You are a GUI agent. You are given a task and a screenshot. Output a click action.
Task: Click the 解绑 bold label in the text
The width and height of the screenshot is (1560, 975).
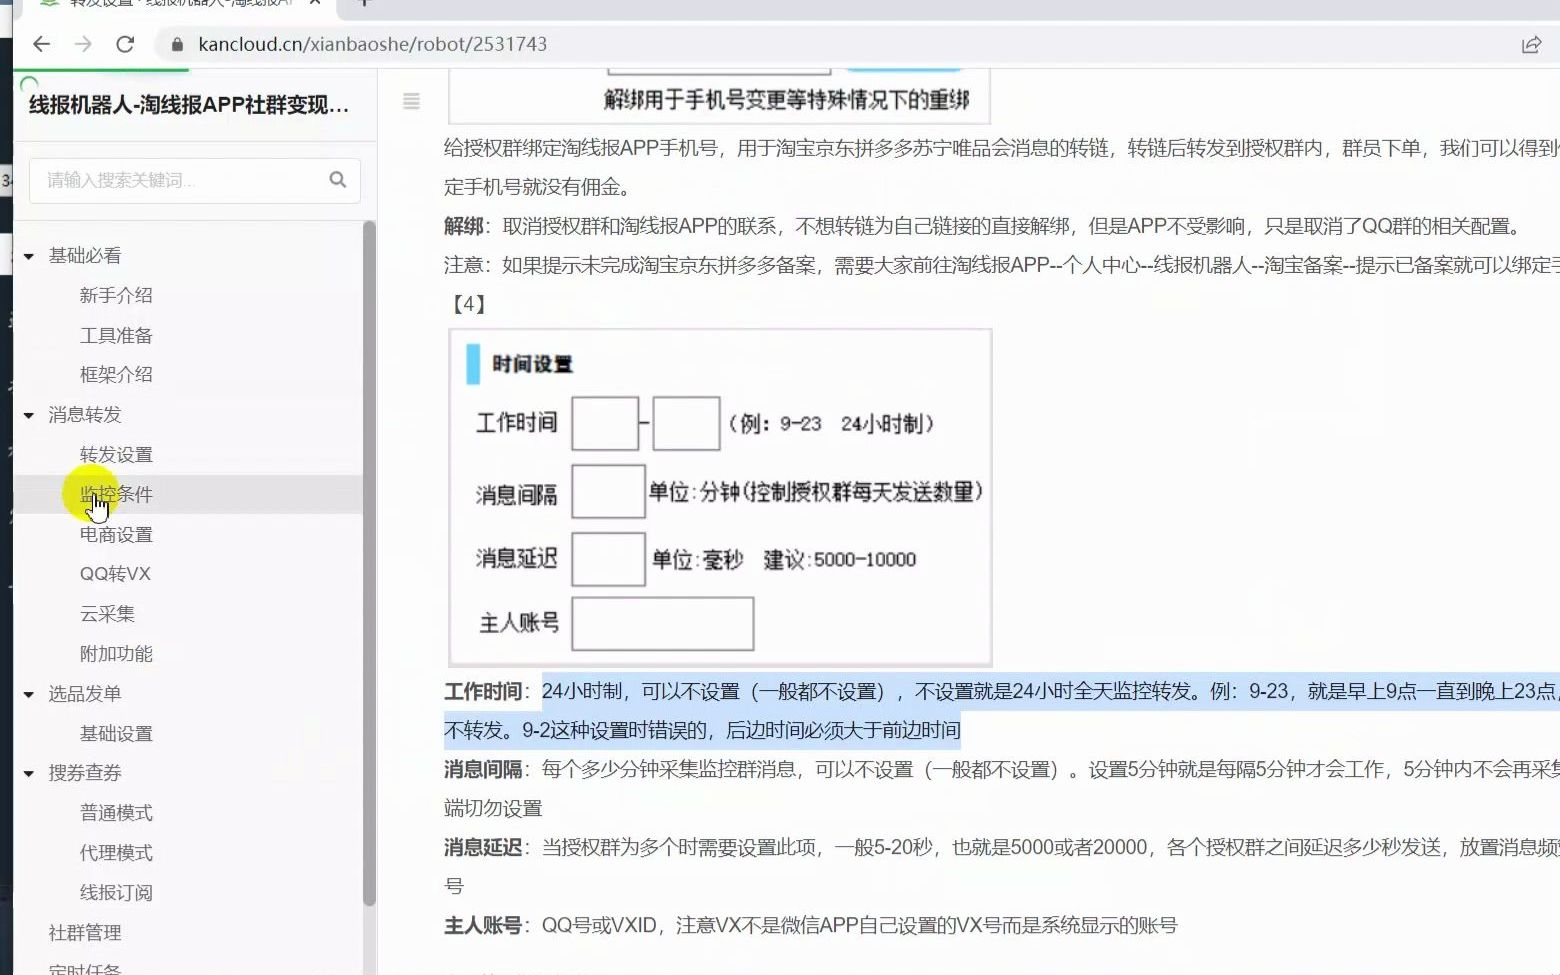pyautogui.click(x=464, y=226)
